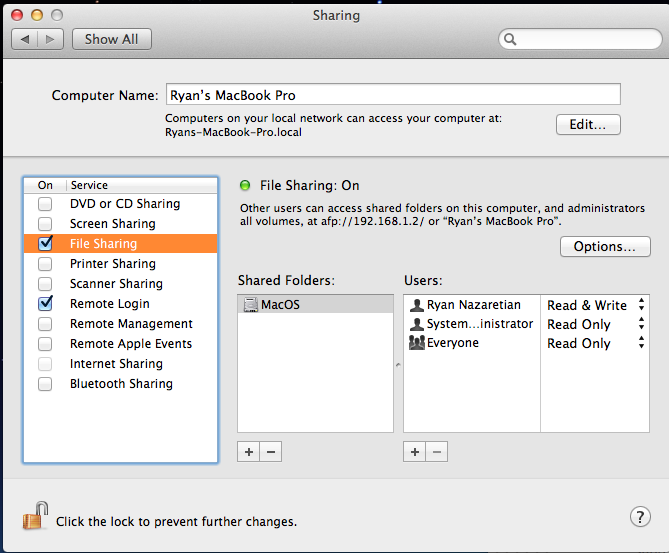The height and width of the screenshot is (553, 669).
Task: Select the Printer Sharing service row
Action: click(121, 264)
